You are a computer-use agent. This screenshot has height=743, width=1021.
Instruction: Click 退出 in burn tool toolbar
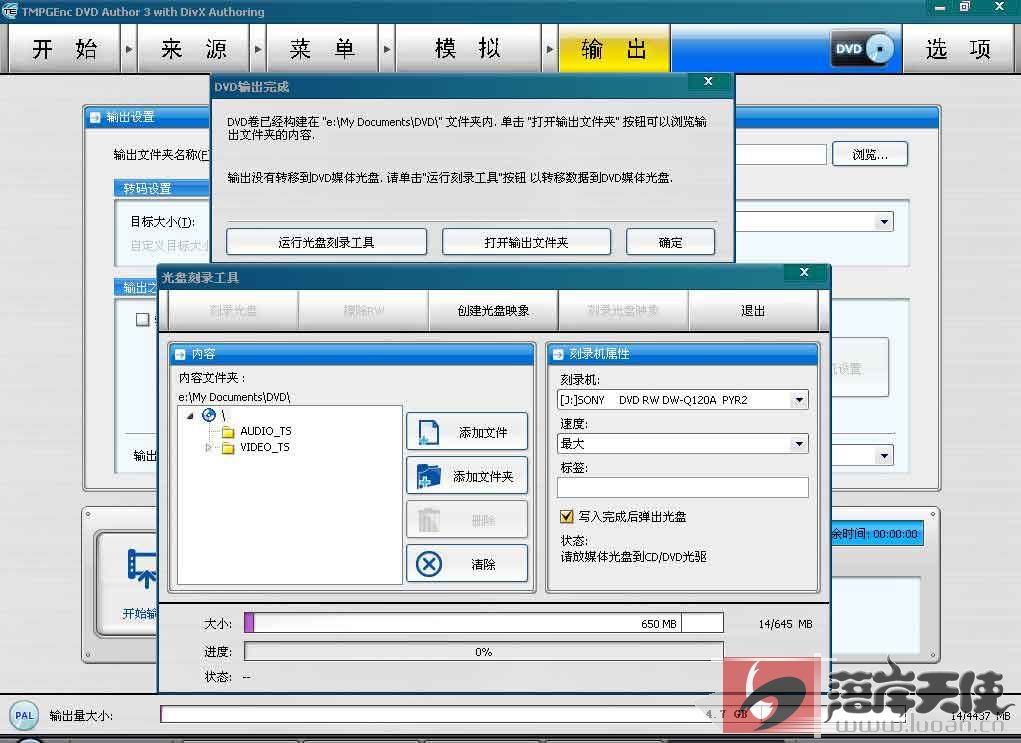(753, 311)
